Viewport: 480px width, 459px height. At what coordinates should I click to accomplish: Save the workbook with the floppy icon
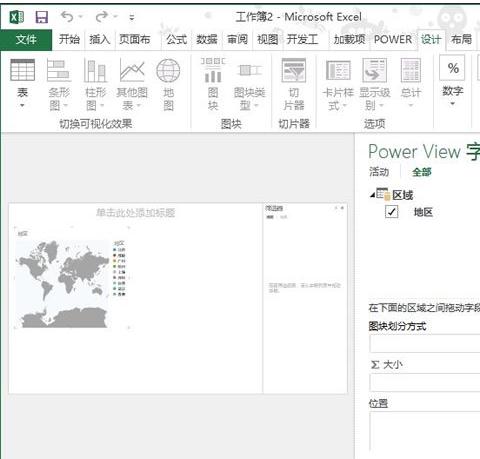coord(42,17)
